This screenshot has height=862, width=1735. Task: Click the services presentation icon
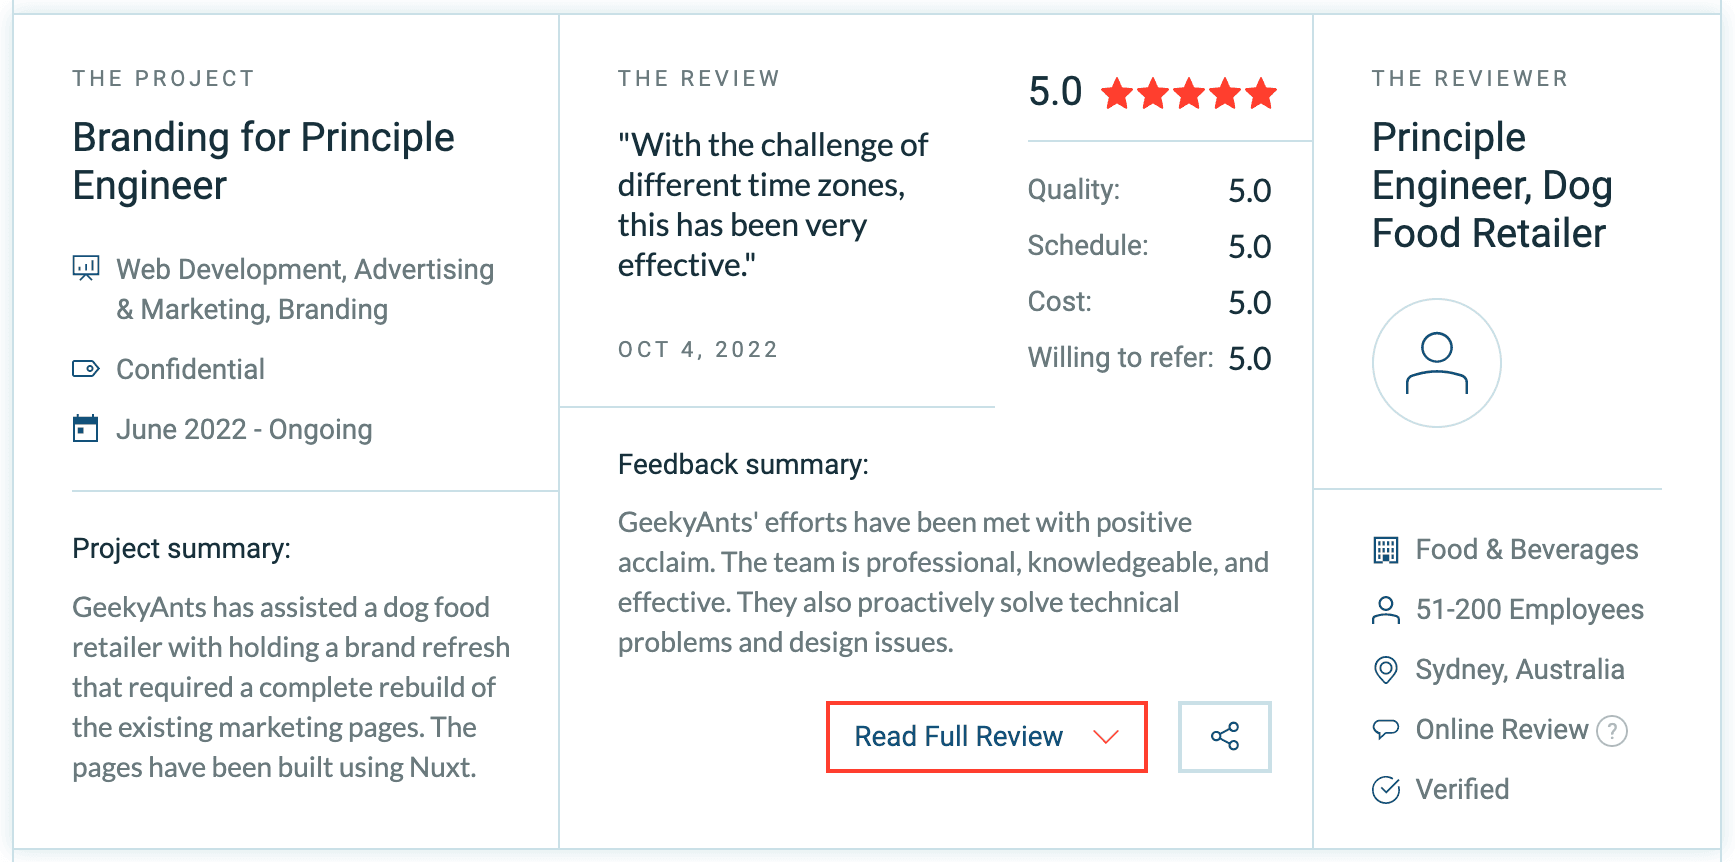86,268
